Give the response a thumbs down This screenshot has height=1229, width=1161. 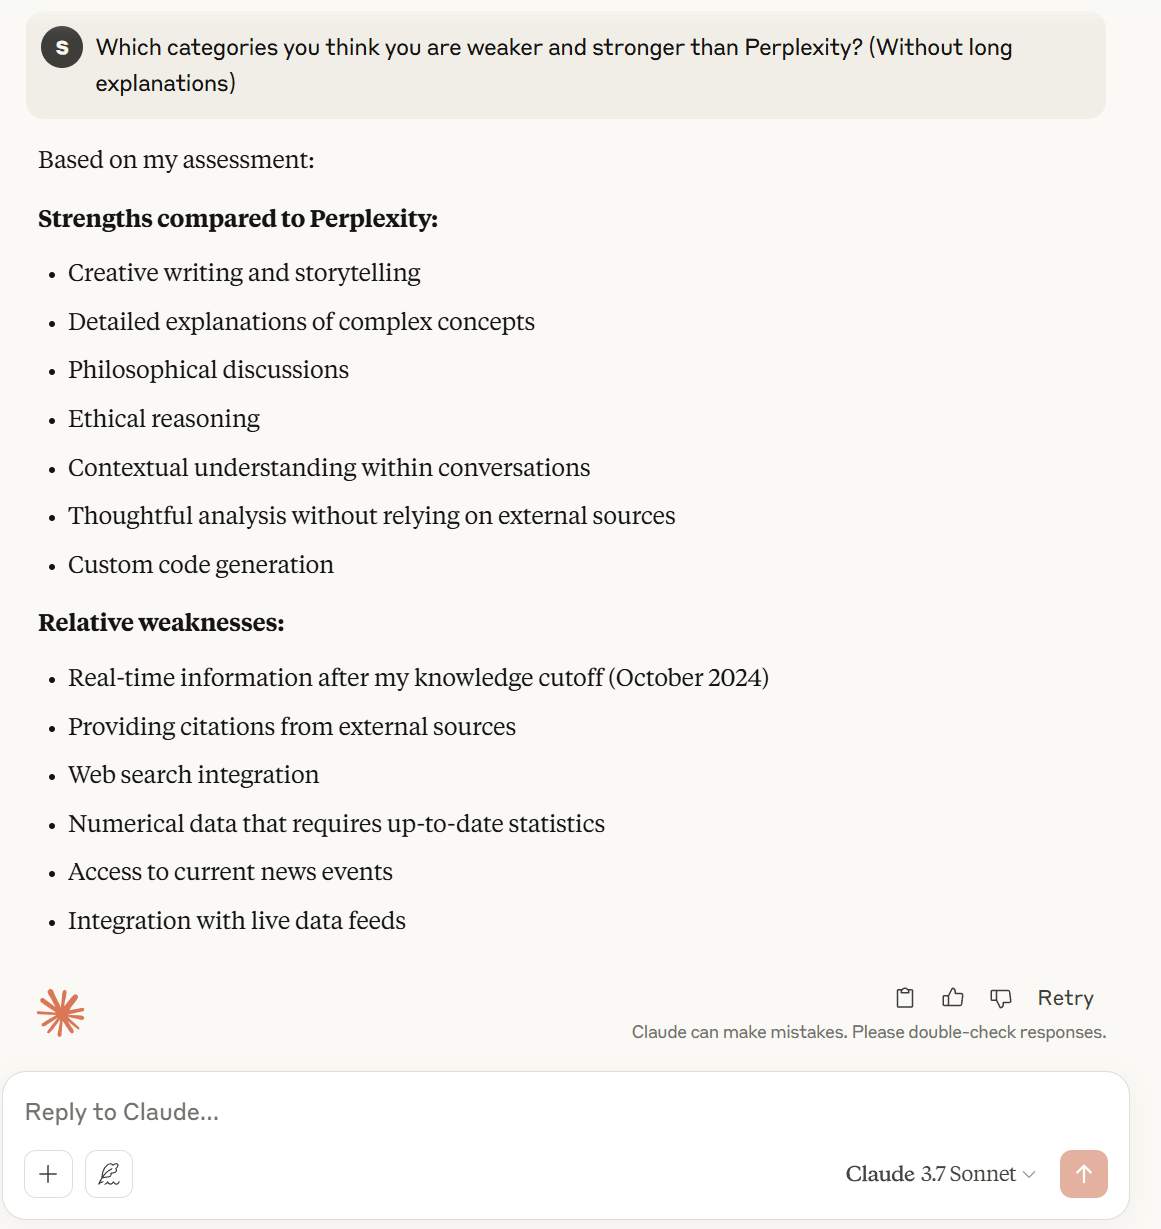1001,998
